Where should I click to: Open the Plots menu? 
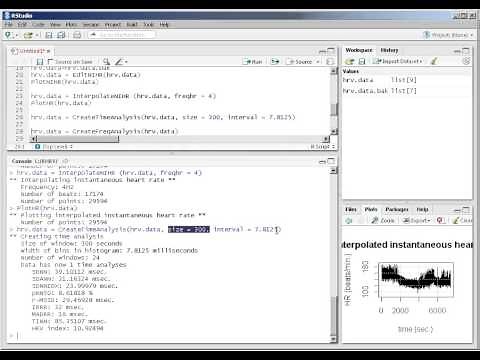pyautogui.click(x=71, y=25)
